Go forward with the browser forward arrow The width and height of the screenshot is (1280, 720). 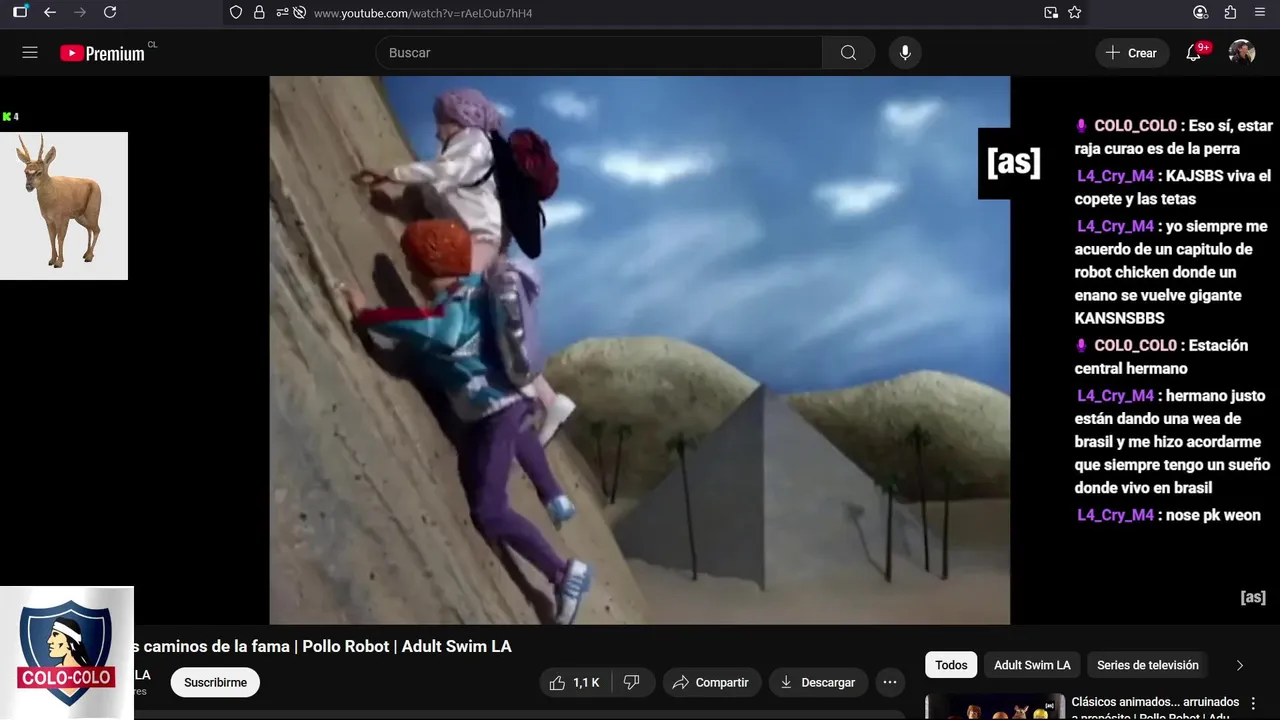pos(80,12)
